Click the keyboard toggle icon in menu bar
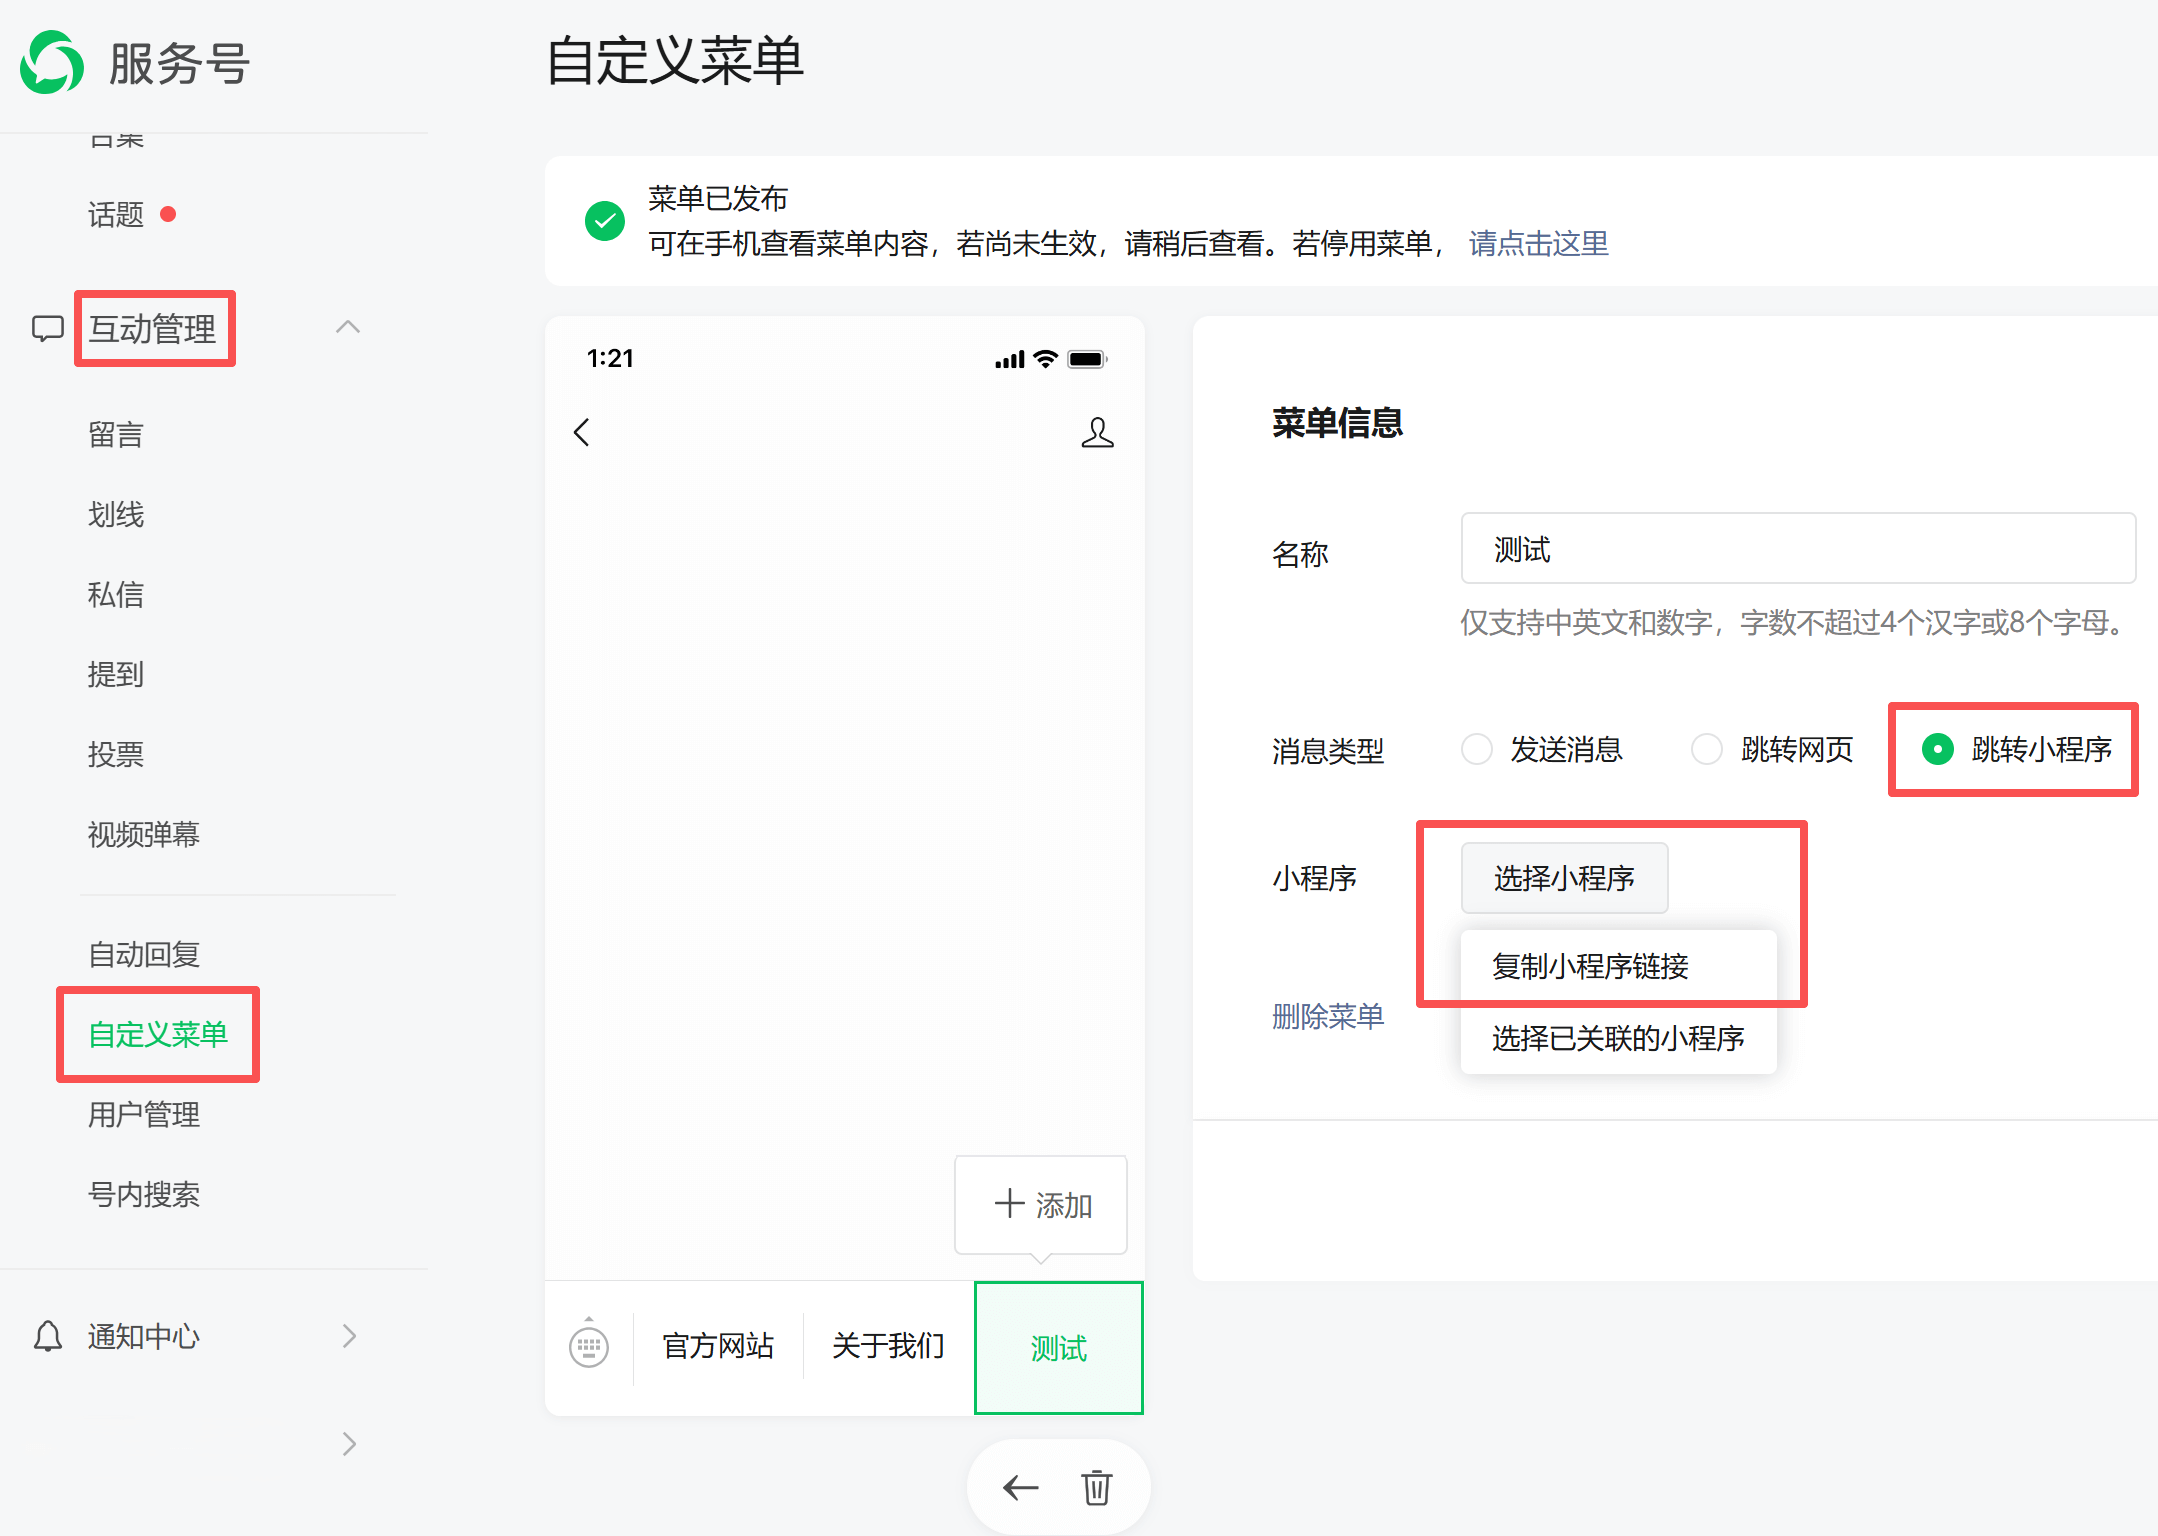 [x=589, y=1346]
